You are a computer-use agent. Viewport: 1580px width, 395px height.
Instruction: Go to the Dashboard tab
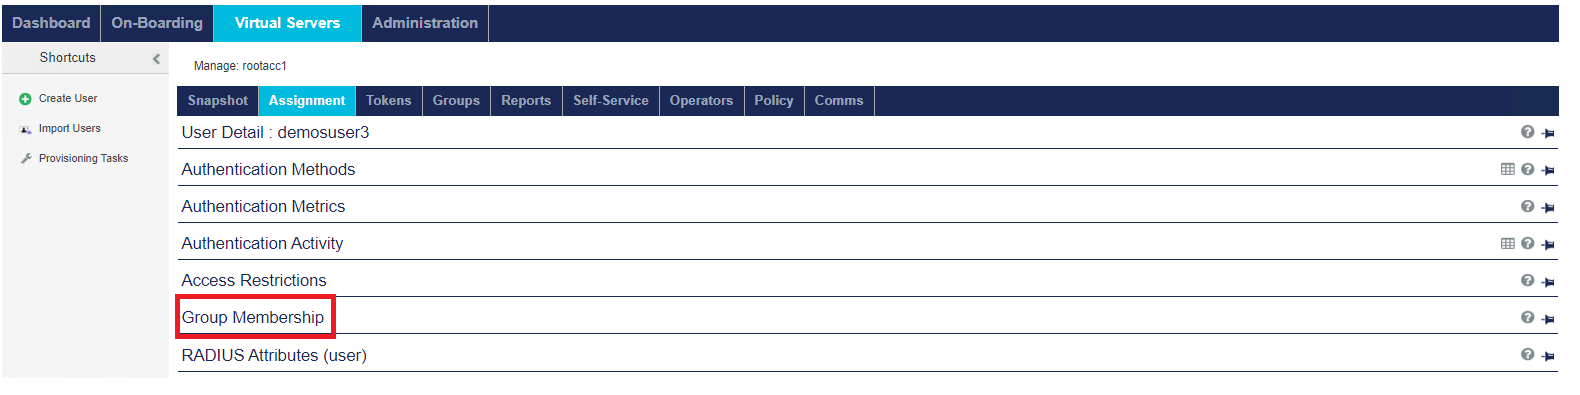[51, 23]
